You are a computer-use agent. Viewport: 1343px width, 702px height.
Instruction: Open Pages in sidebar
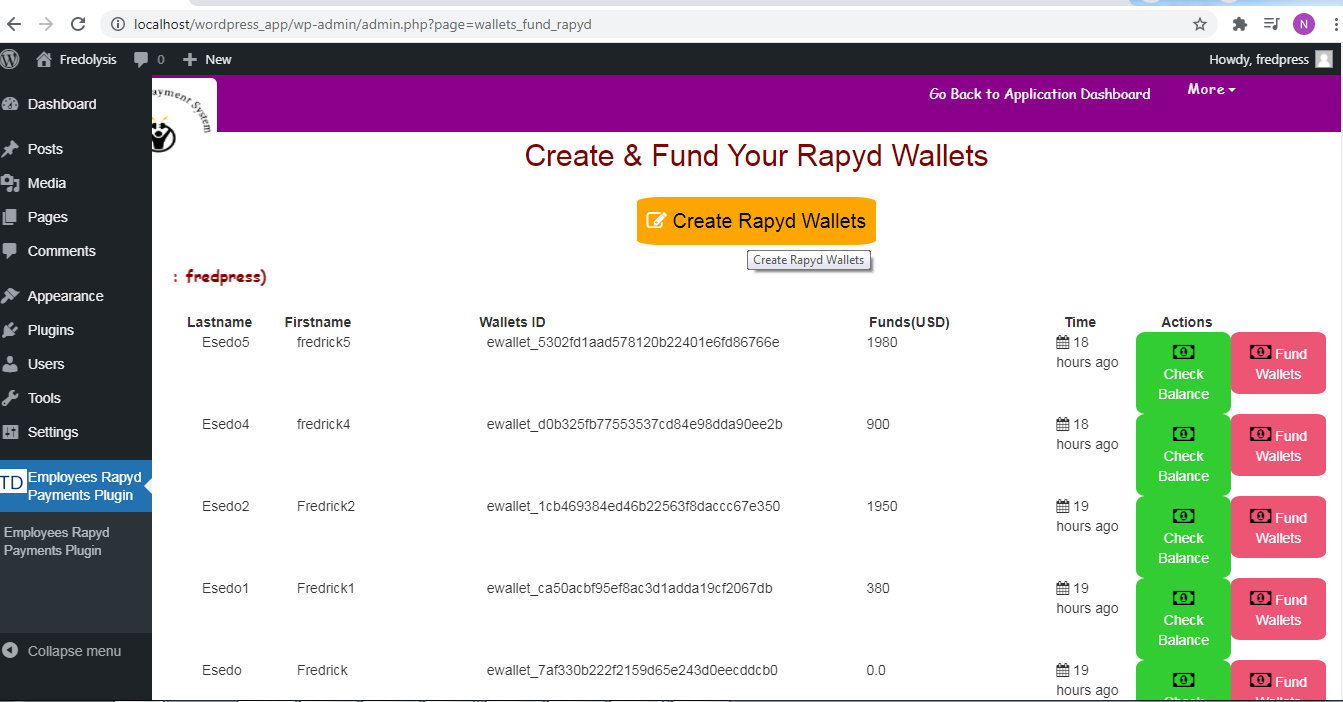pyautogui.click(x=76, y=217)
